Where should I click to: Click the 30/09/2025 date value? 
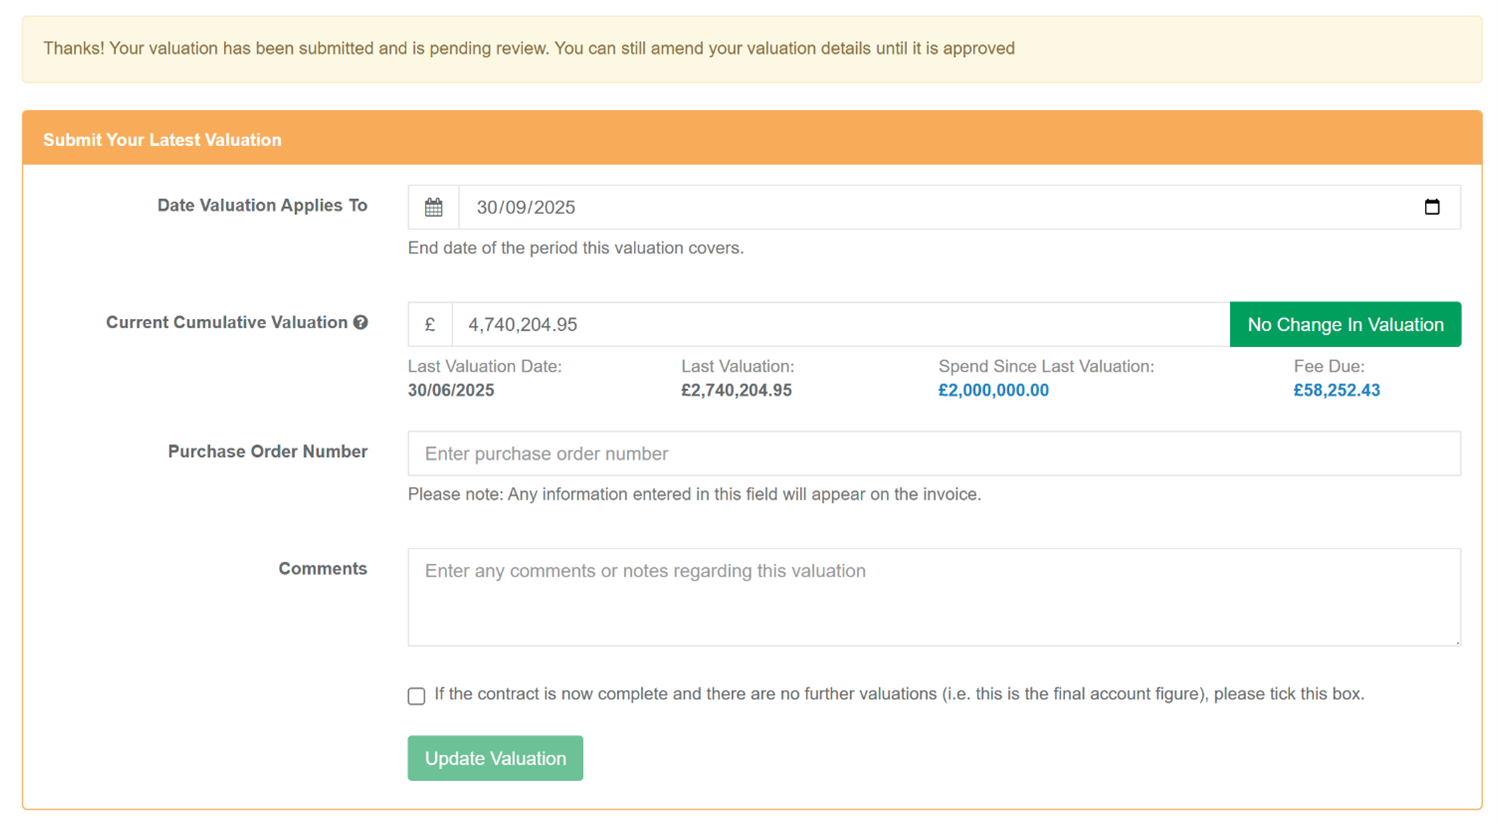point(526,208)
